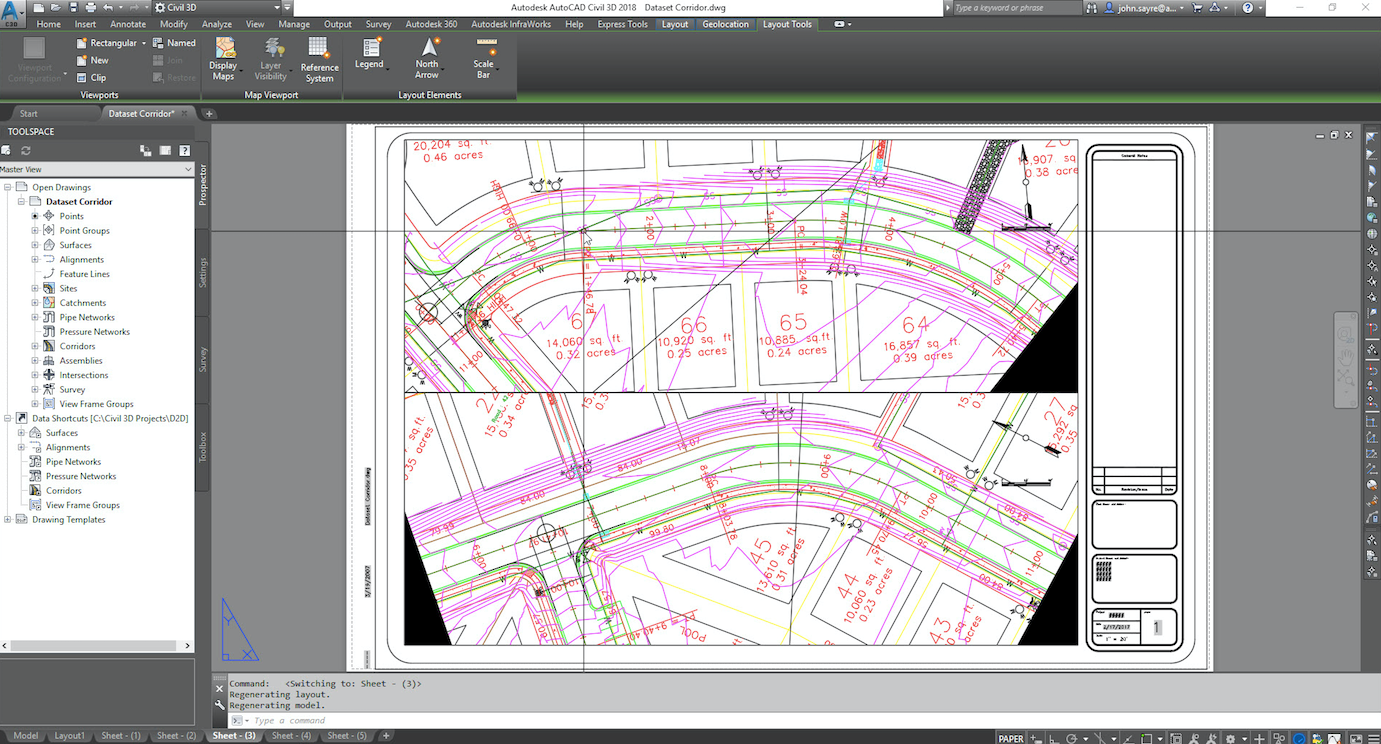The image size is (1381, 744).
Task: Insert a Scale Bar element
Action: [x=483, y=56]
